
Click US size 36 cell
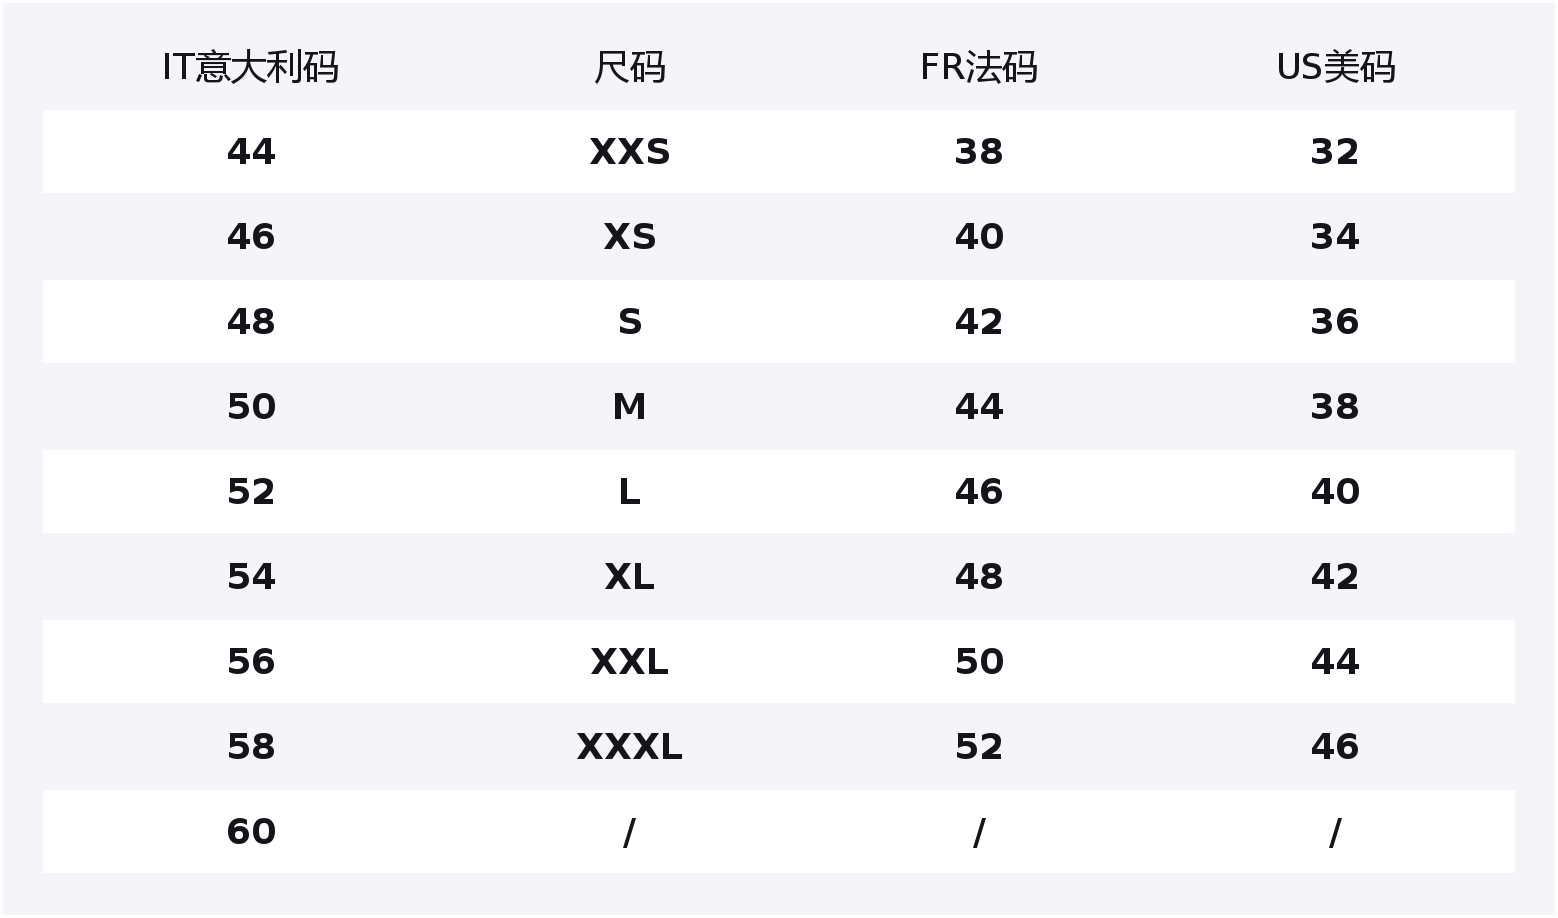click(x=1335, y=322)
